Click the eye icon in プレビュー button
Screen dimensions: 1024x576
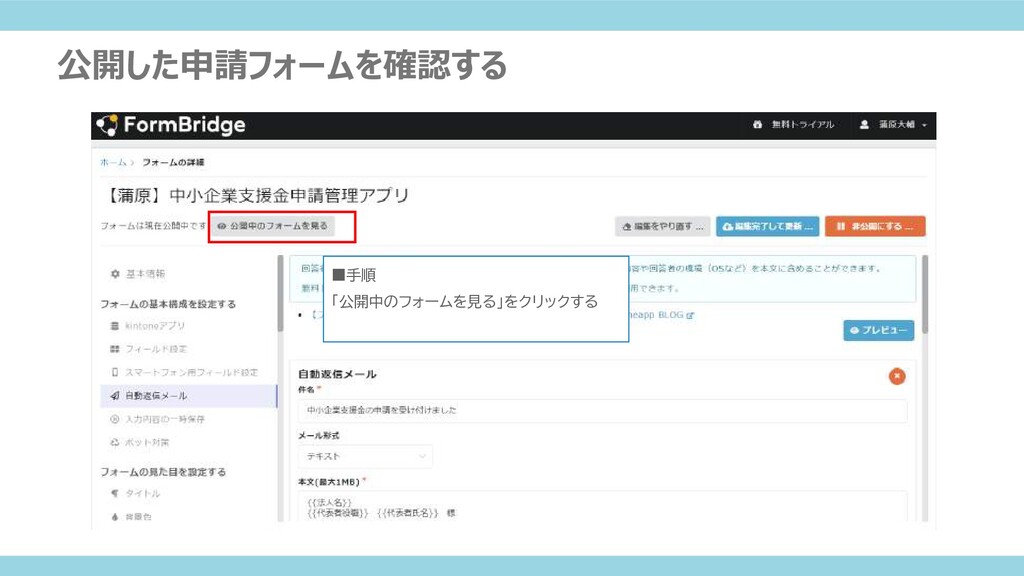click(854, 330)
